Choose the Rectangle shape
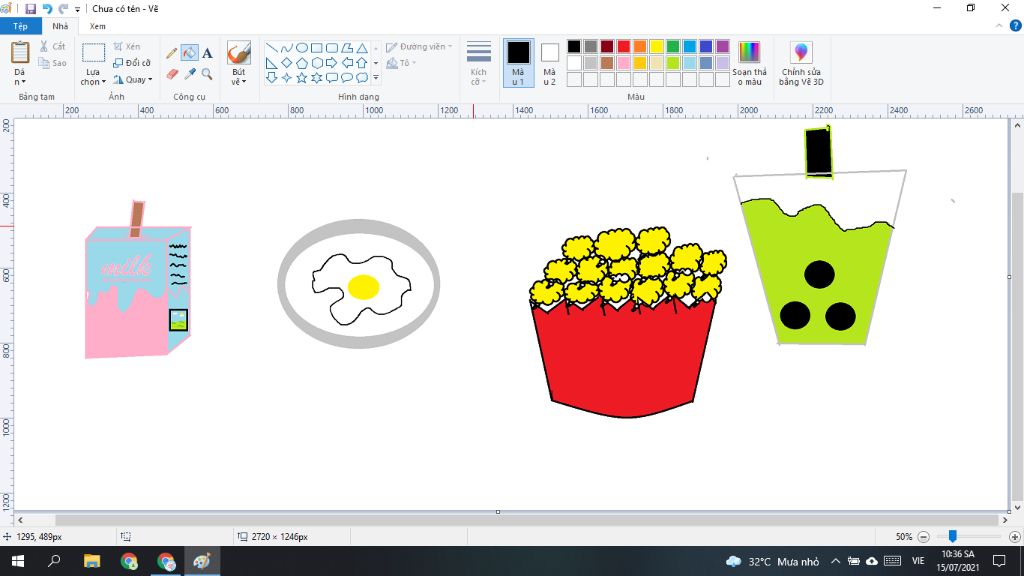The width and height of the screenshot is (1024, 576). [x=317, y=48]
